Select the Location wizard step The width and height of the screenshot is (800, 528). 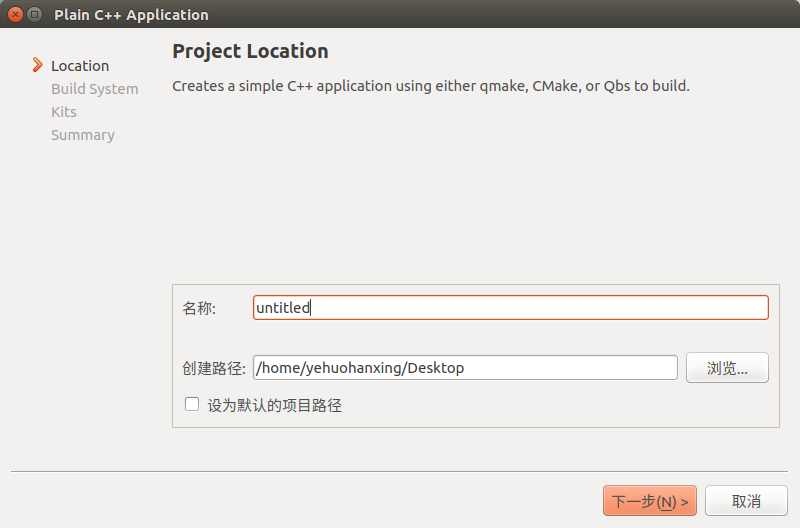click(x=80, y=66)
